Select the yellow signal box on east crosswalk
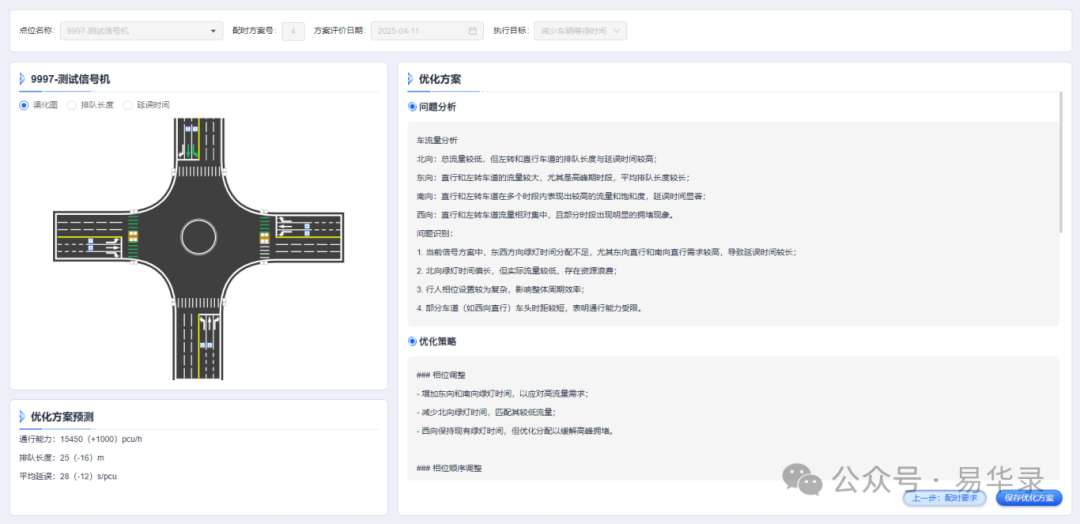 [264, 237]
